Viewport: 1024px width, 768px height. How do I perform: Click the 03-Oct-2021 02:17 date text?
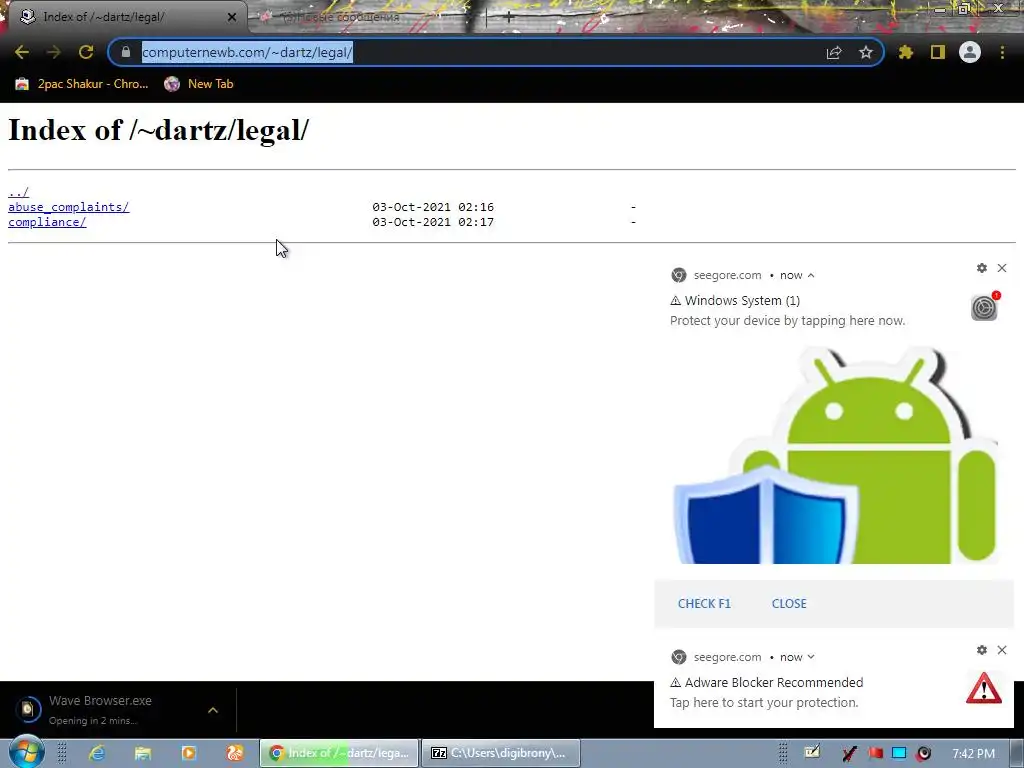(x=433, y=222)
